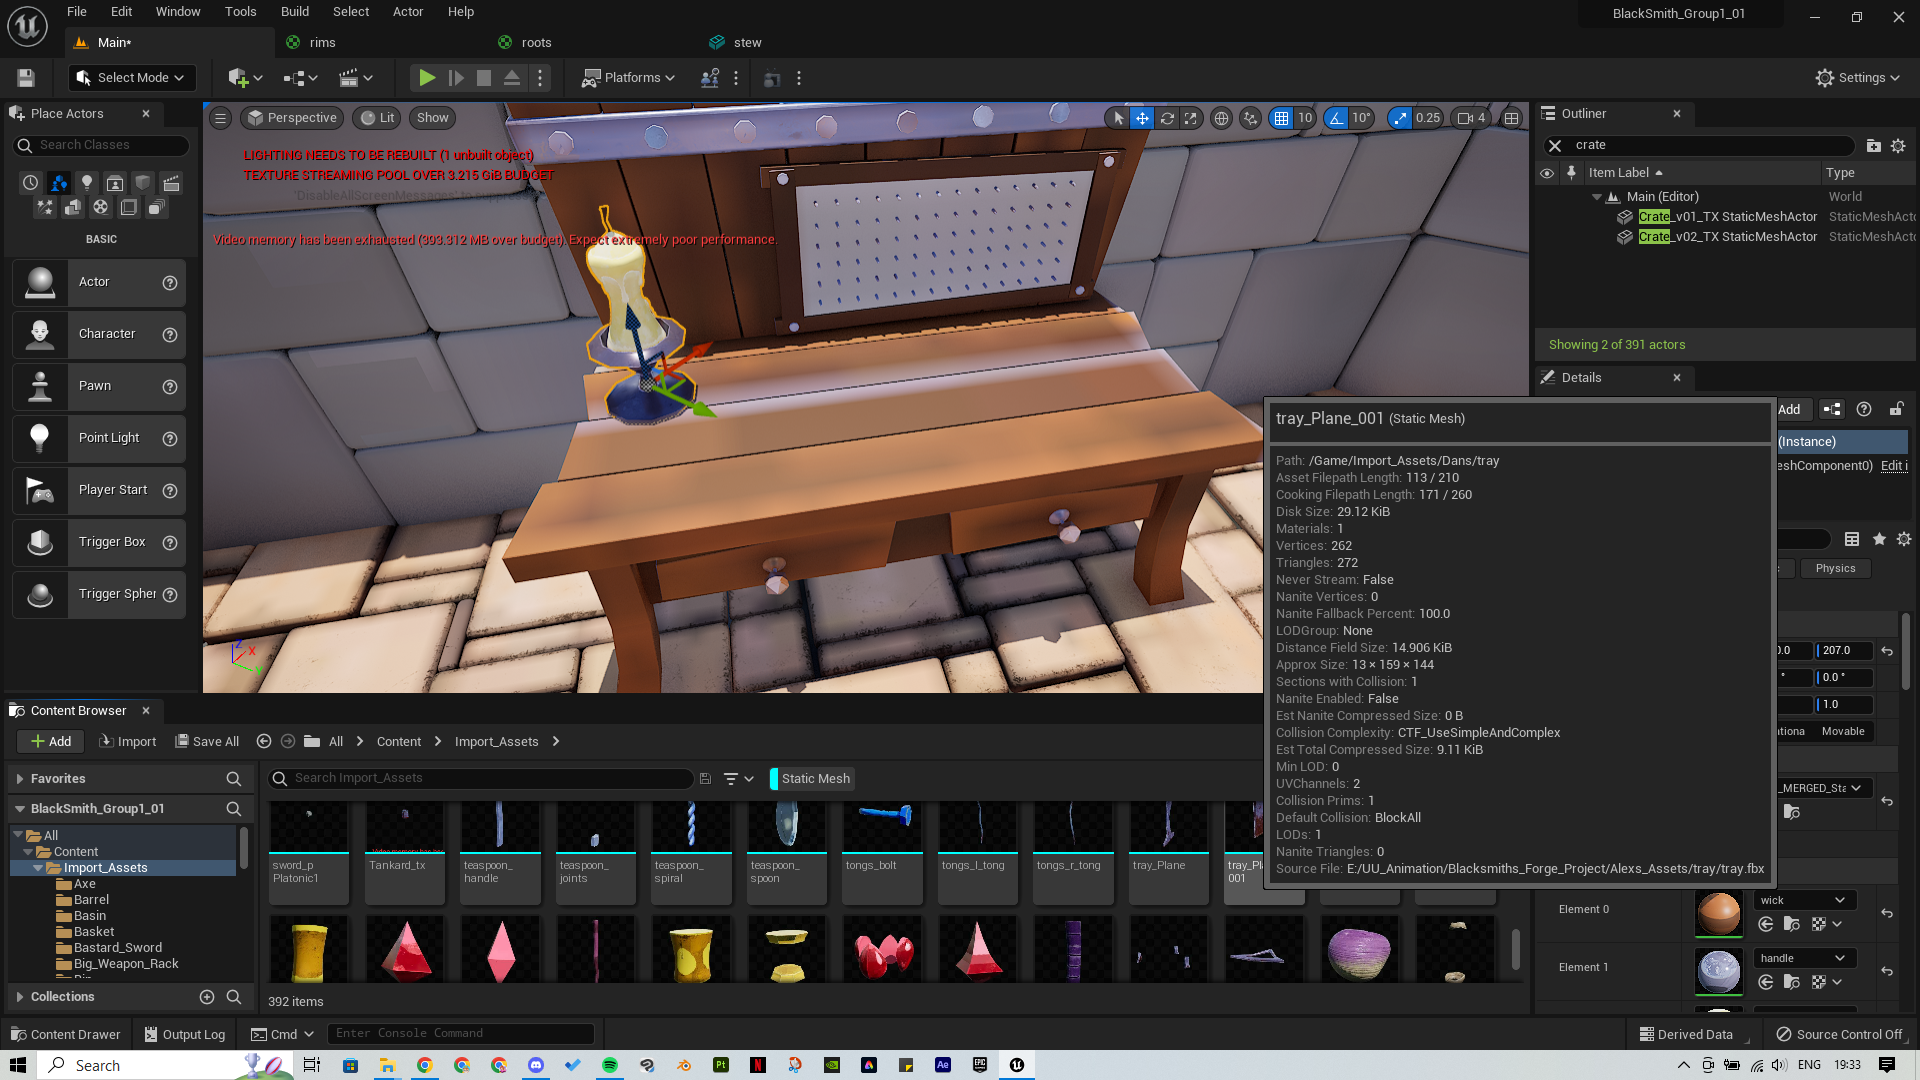Open the Perspective view mode dropdown
1920x1080 pixels.
click(x=292, y=118)
